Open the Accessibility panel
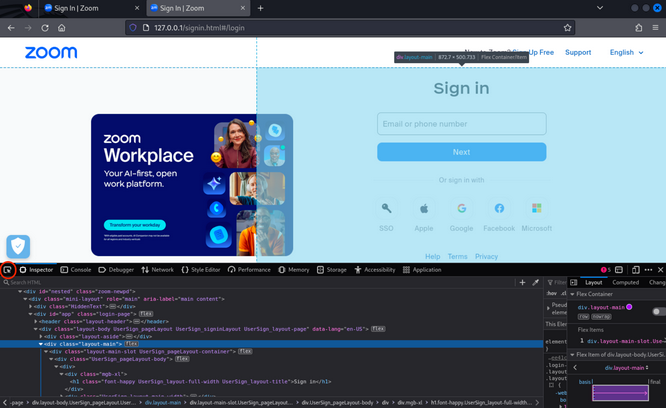Image resolution: width=666 pixels, height=408 pixels. (375, 270)
